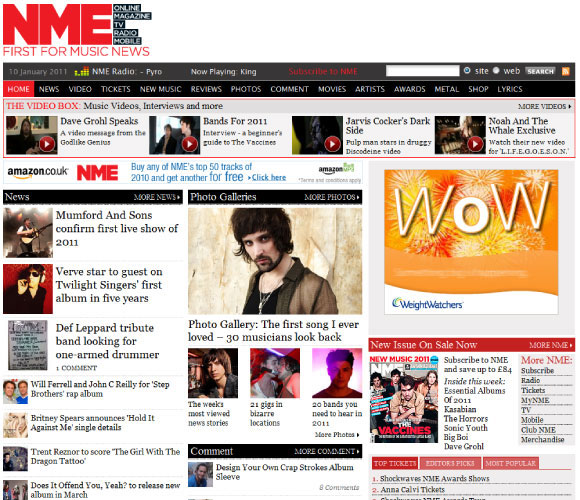
Task: Open Will Ferrell Step Brothers story
Action: 100,389
